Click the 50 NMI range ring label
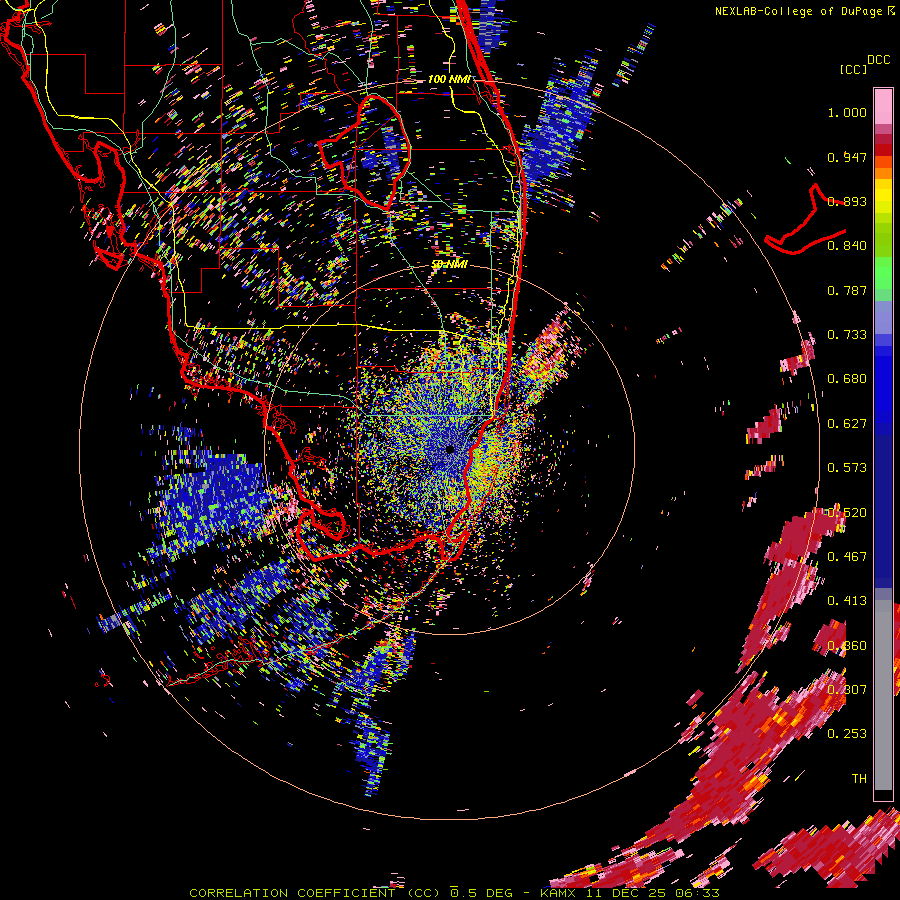Image resolution: width=900 pixels, height=900 pixels. point(449,264)
